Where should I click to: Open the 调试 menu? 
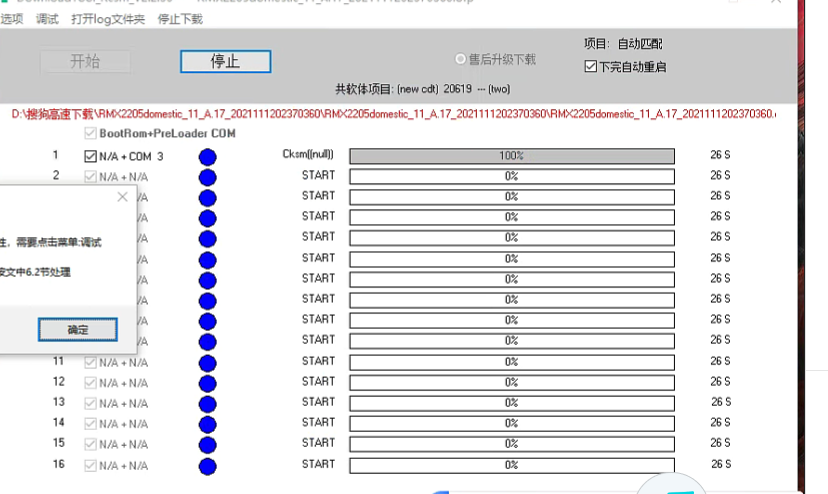(x=47, y=20)
